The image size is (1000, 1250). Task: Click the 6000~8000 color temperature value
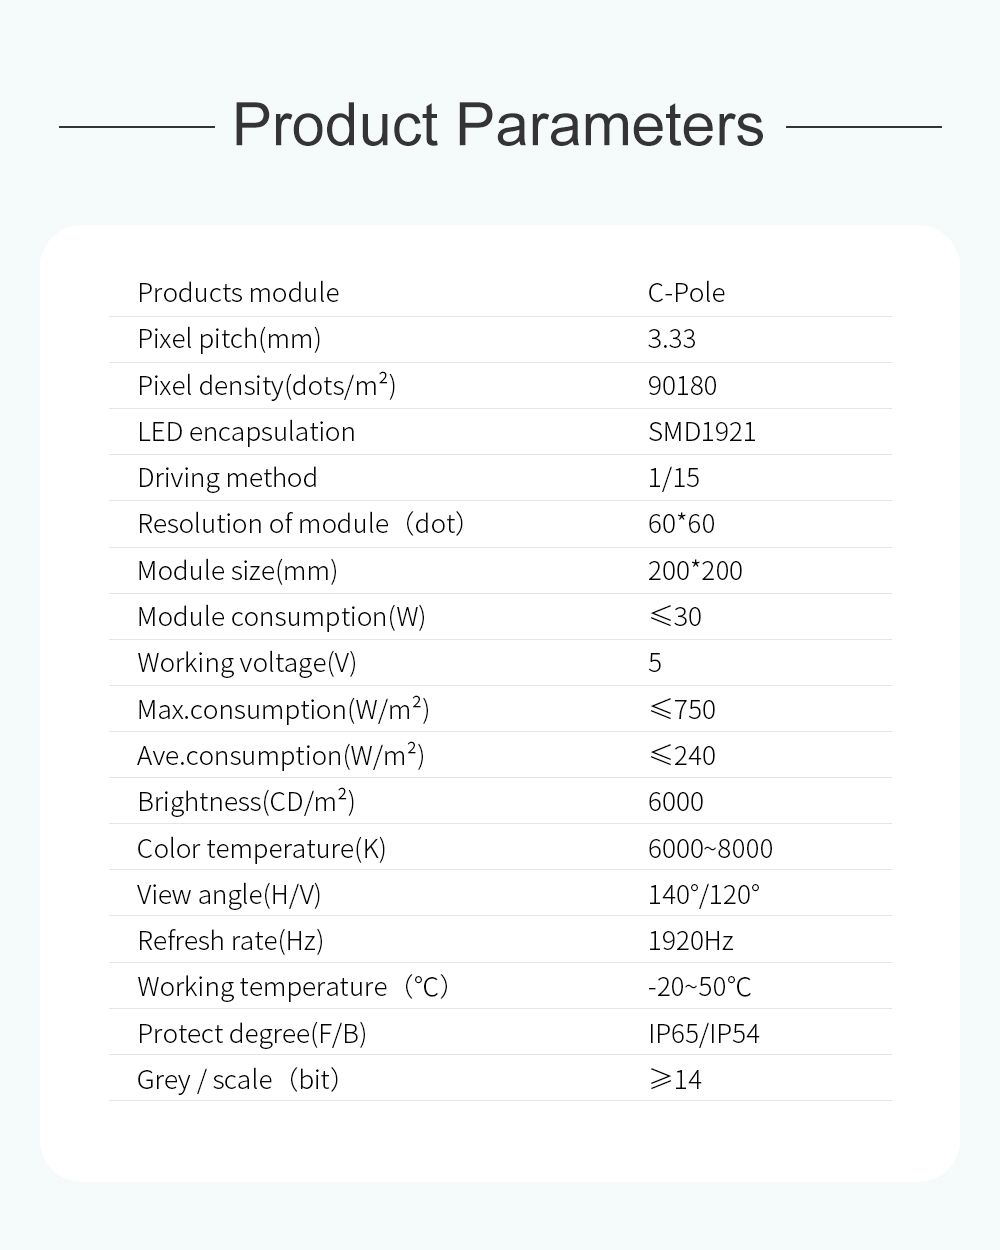point(710,849)
